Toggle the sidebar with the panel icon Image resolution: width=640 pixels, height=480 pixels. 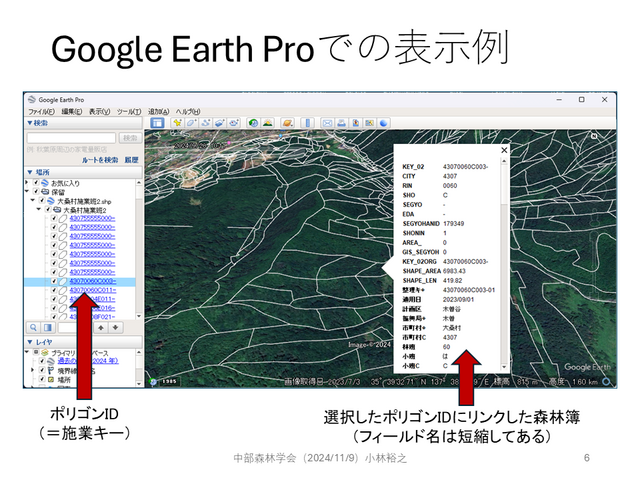tap(157, 123)
